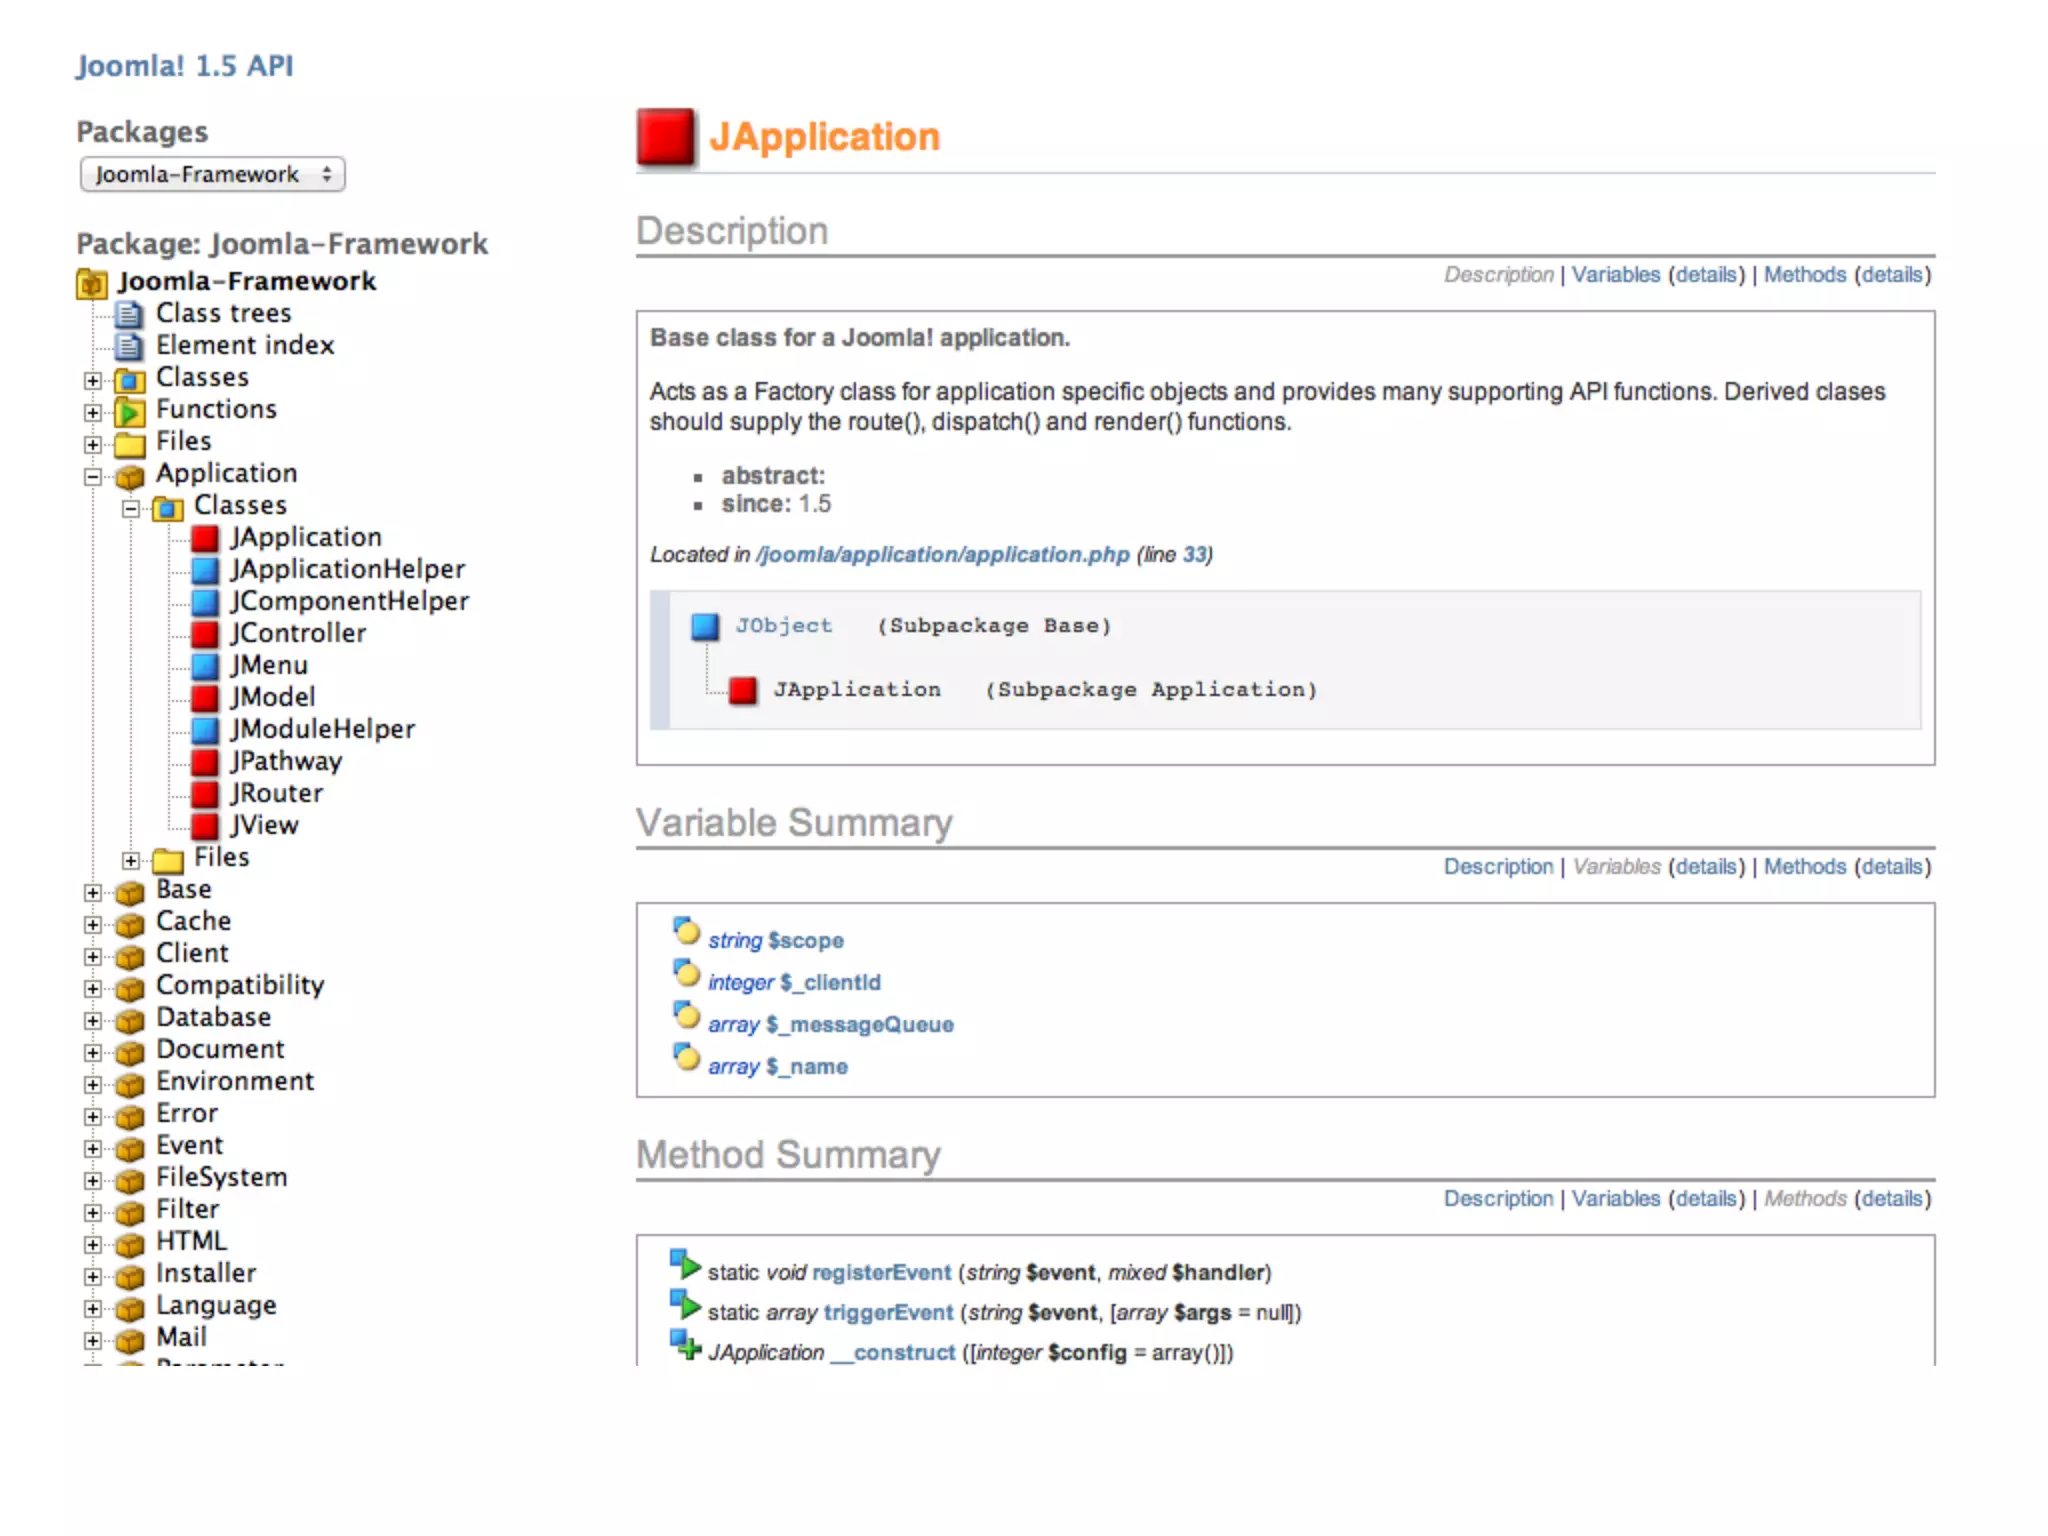Viewport: 2048px width, 1536px height.
Task: Open the triggerEvent method link
Action: coord(887,1313)
